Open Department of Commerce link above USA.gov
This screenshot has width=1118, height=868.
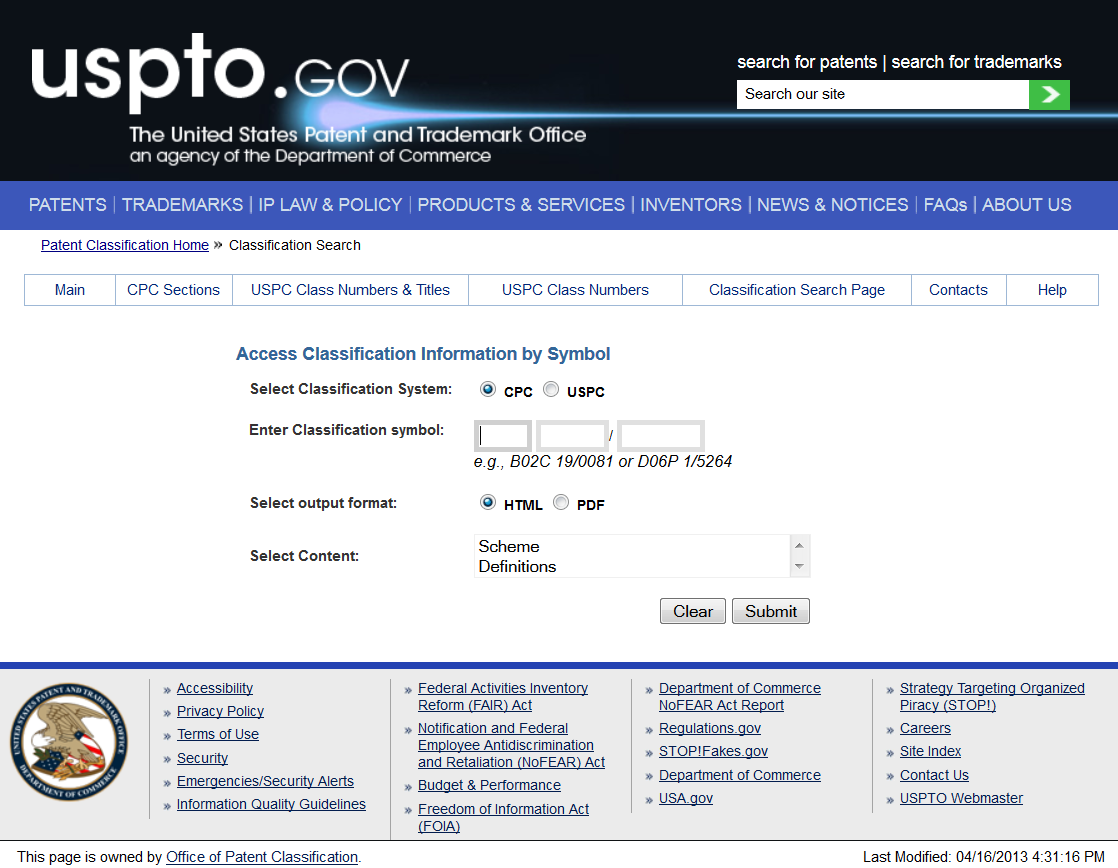pos(739,775)
